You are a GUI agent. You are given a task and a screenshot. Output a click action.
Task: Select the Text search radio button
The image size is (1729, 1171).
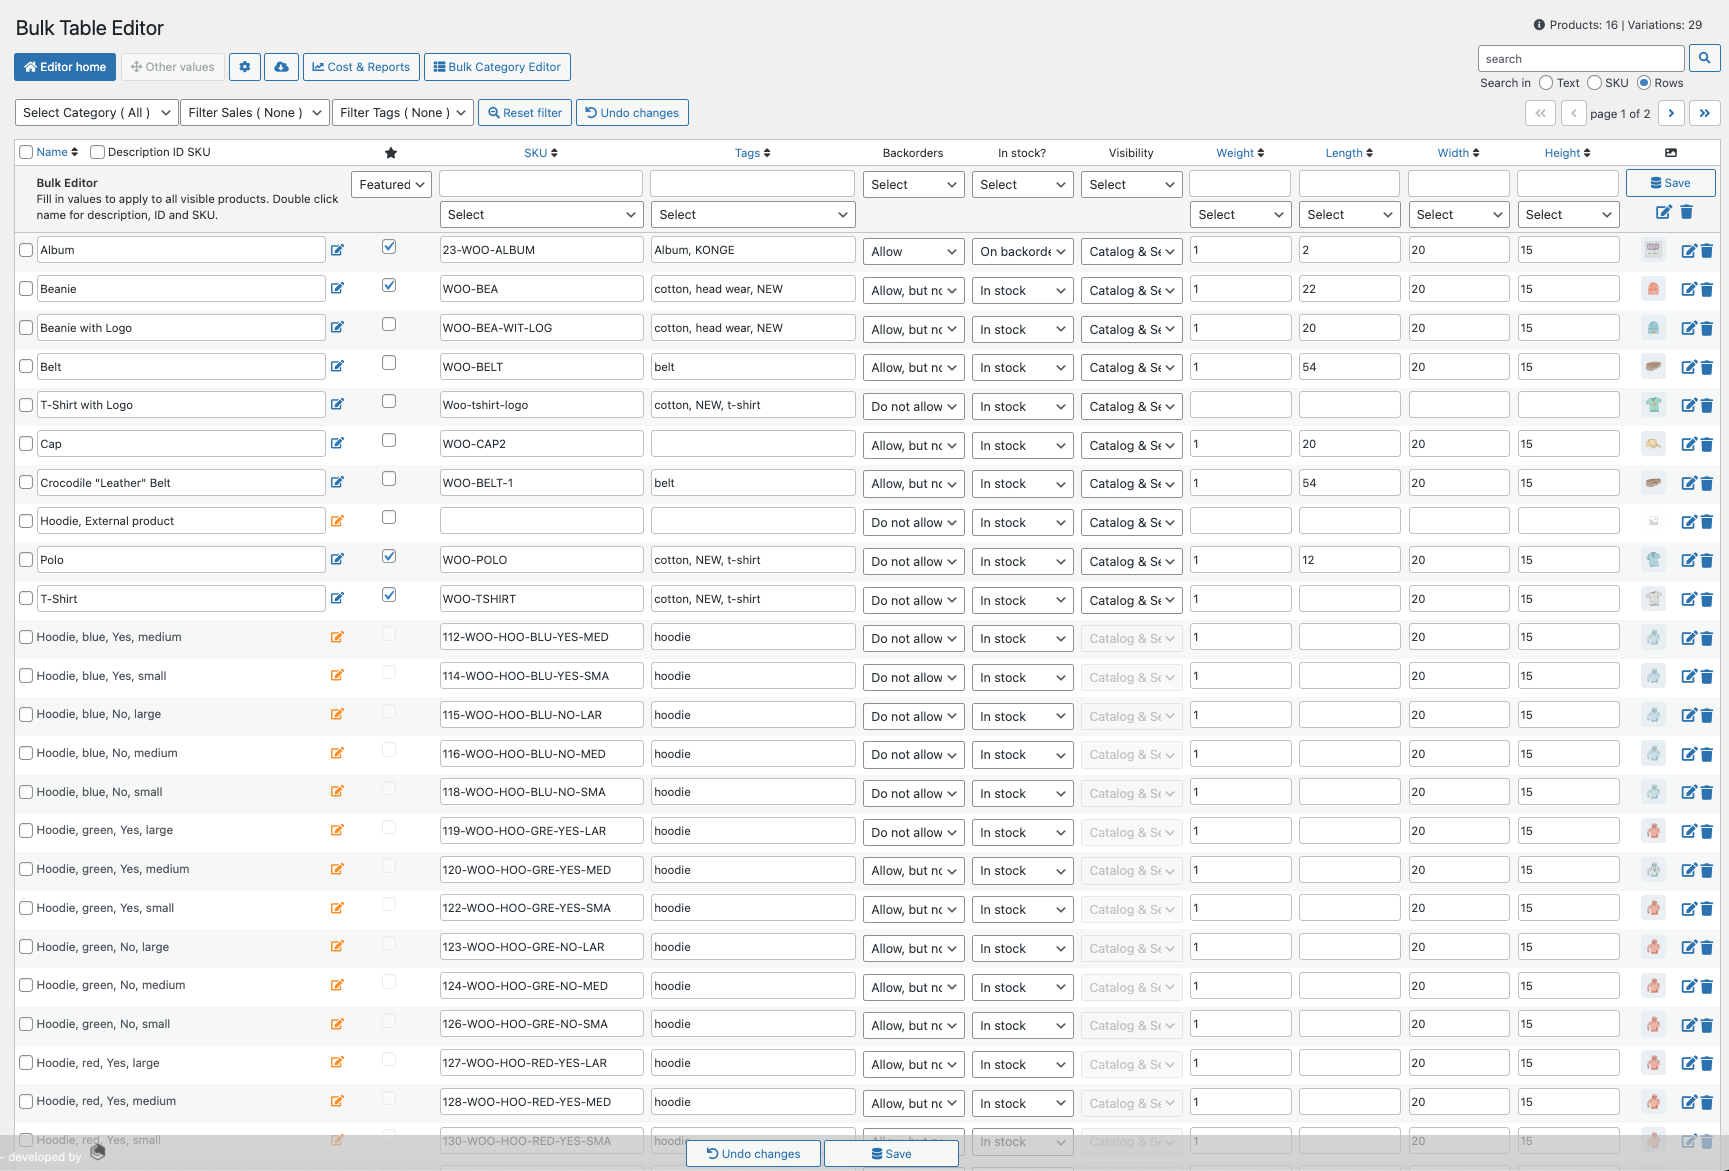[1548, 83]
